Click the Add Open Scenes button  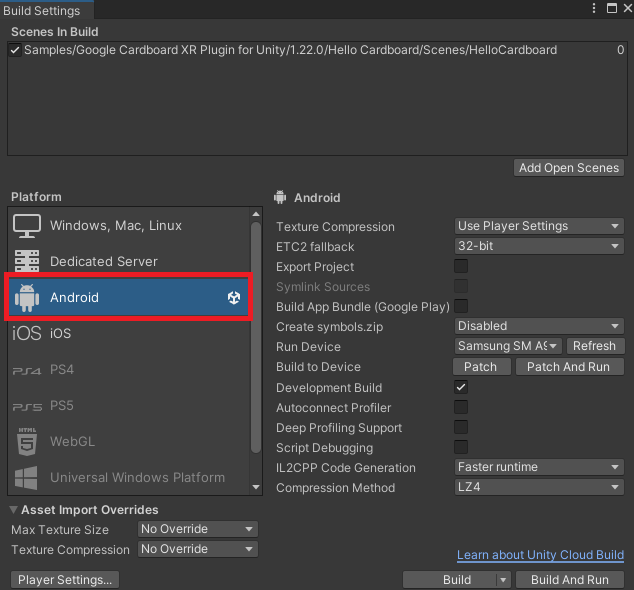[x=568, y=168]
